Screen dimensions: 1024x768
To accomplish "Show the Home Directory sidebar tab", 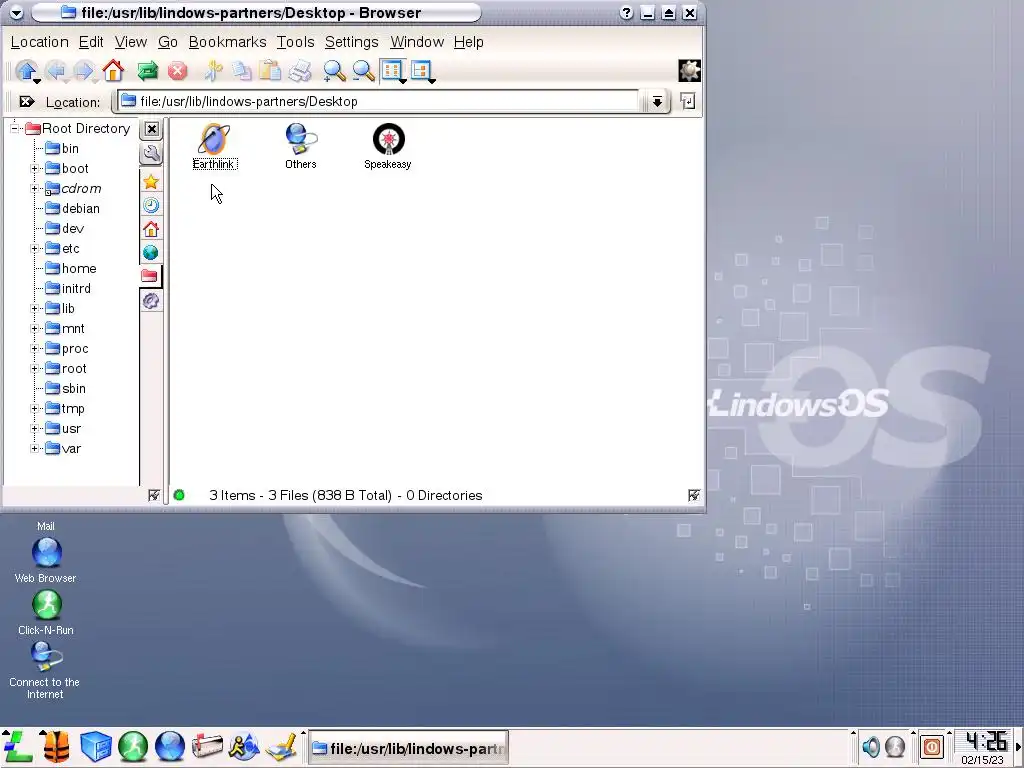I will (x=151, y=229).
